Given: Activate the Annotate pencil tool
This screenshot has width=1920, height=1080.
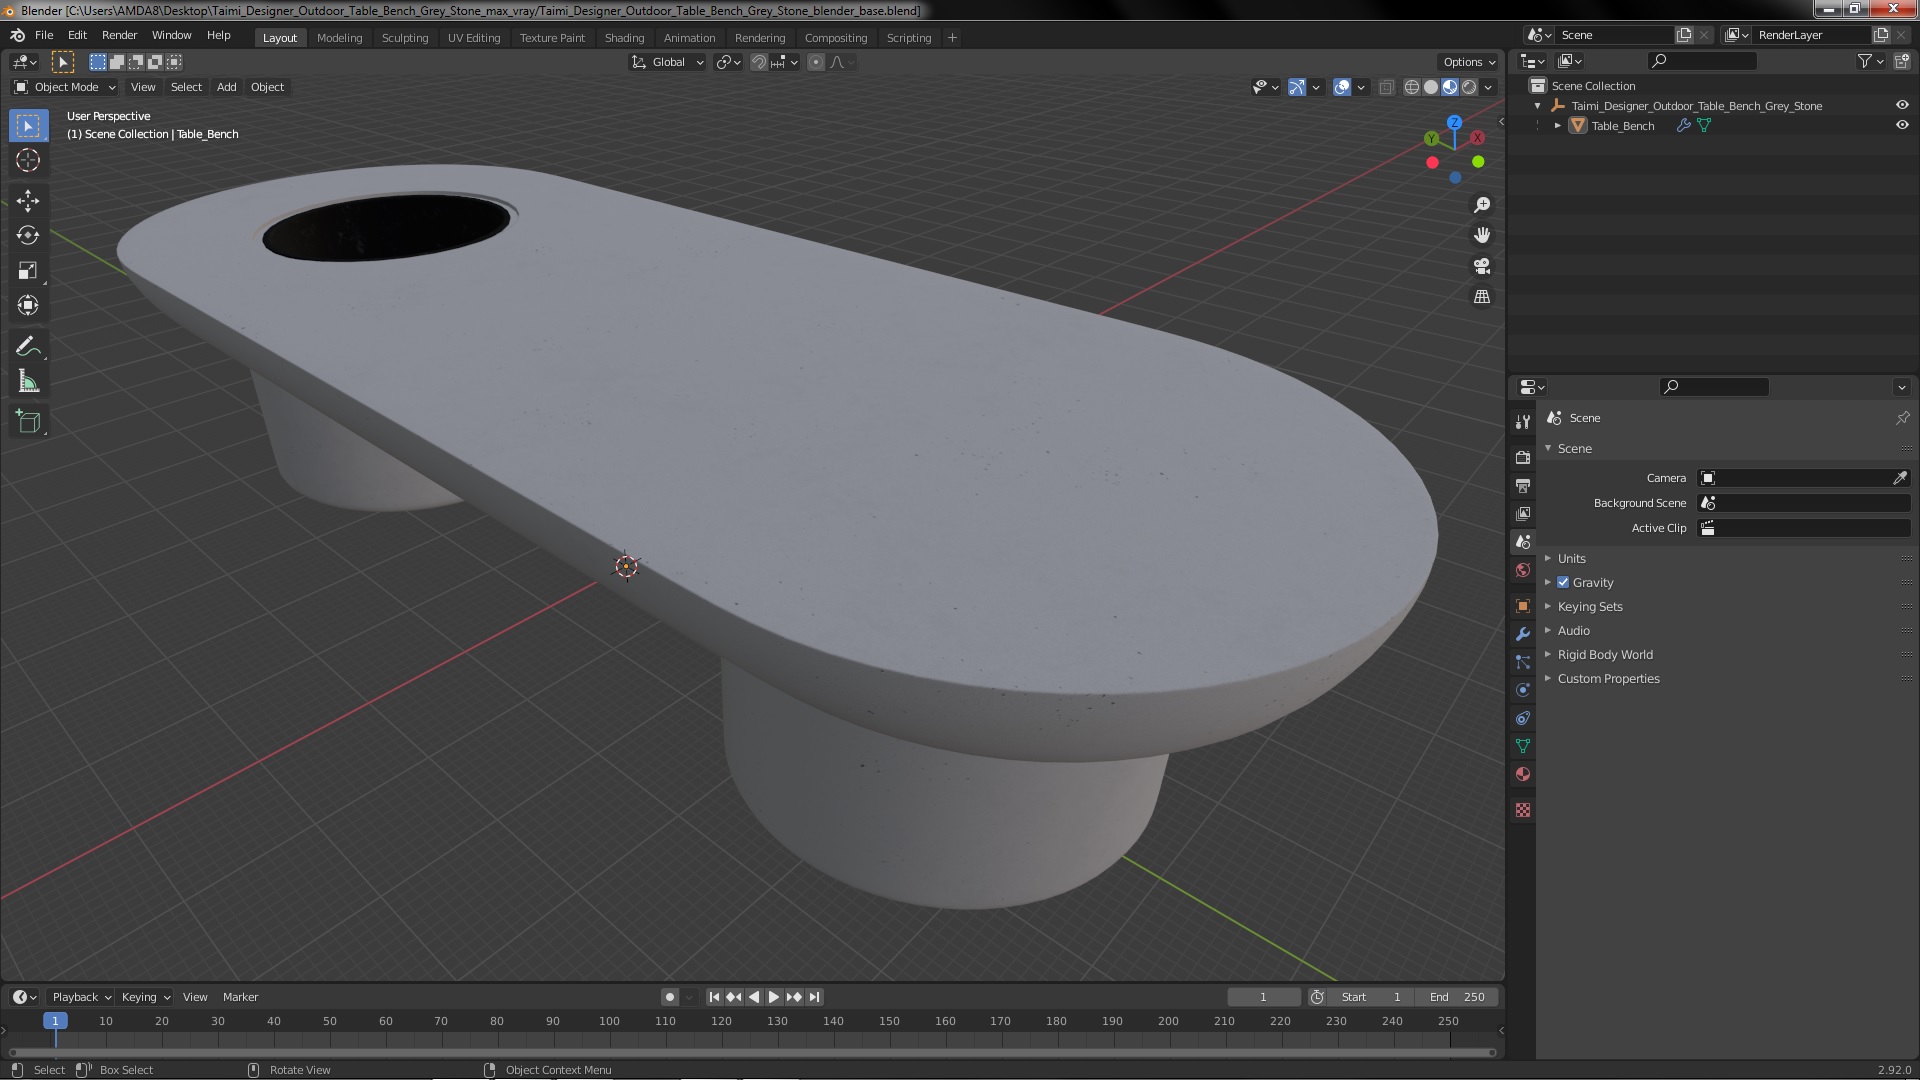Looking at the screenshot, I should (x=28, y=347).
